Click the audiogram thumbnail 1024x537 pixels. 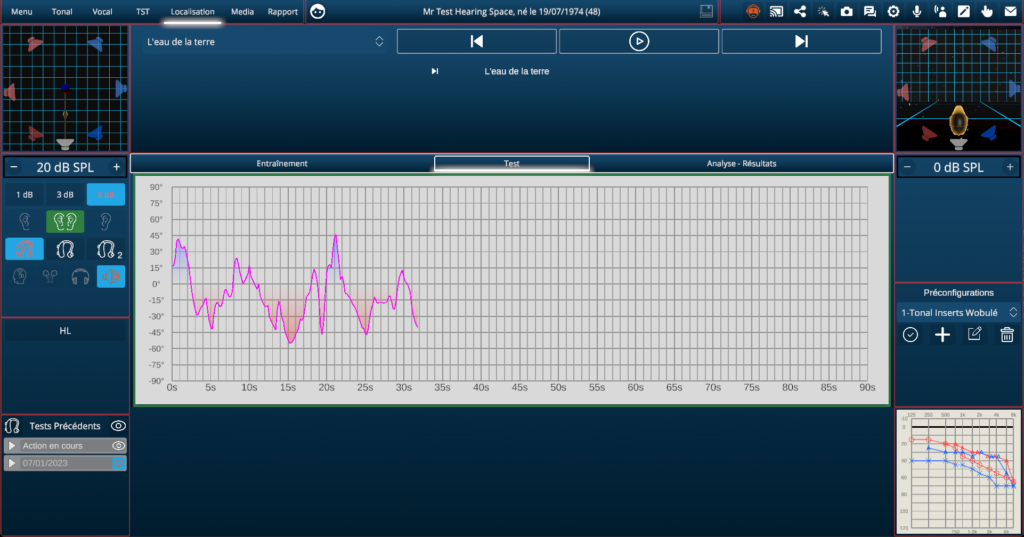coord(958,470)
